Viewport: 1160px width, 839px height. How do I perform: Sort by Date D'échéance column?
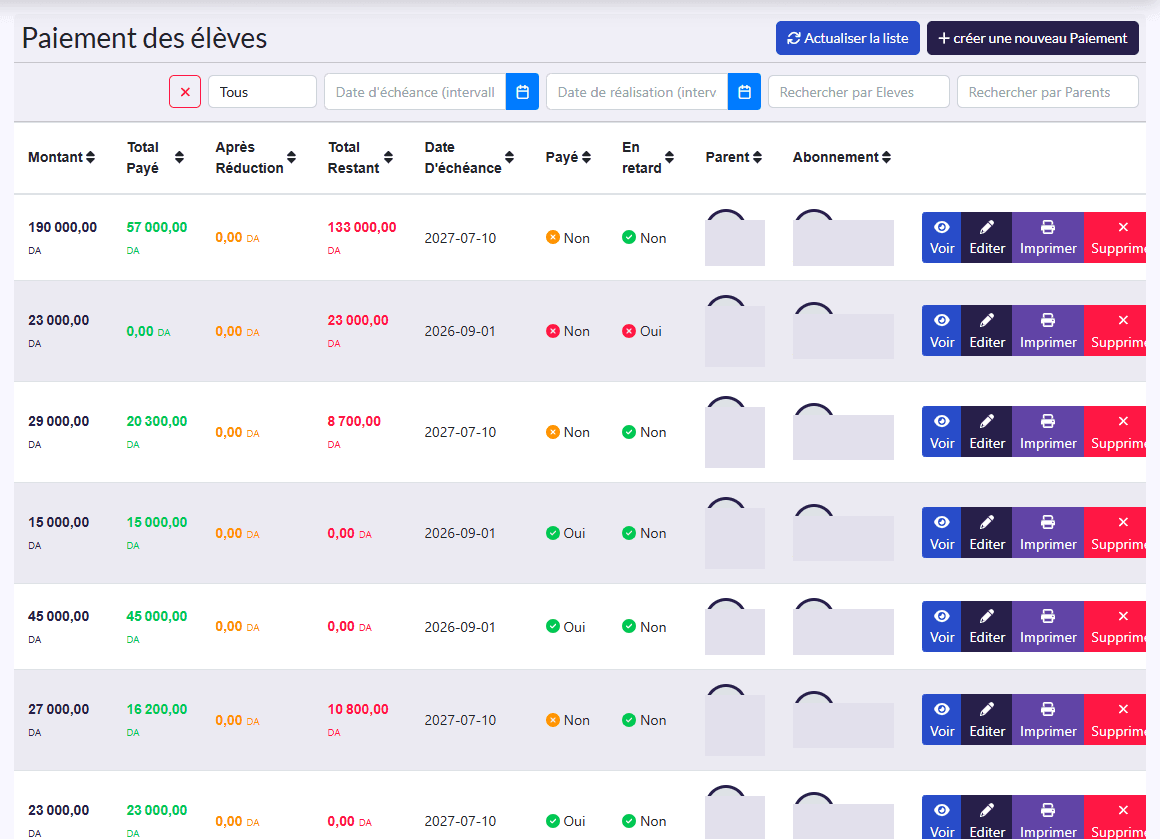click(x=469, y=158)
